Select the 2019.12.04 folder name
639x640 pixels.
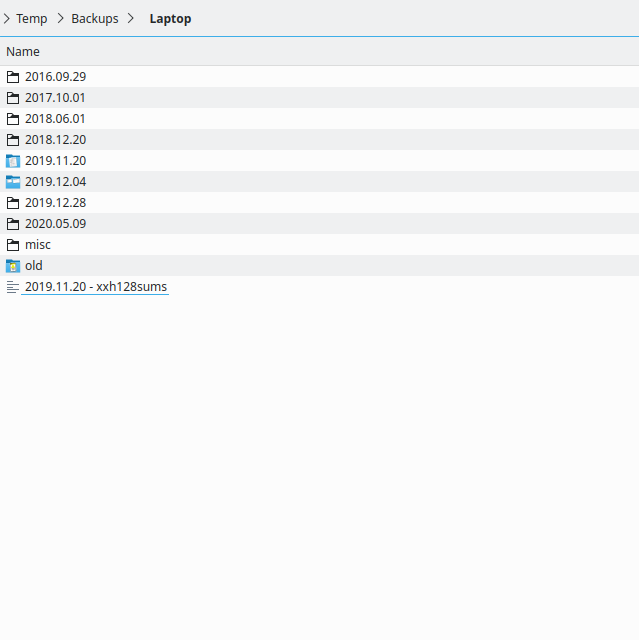55,182
